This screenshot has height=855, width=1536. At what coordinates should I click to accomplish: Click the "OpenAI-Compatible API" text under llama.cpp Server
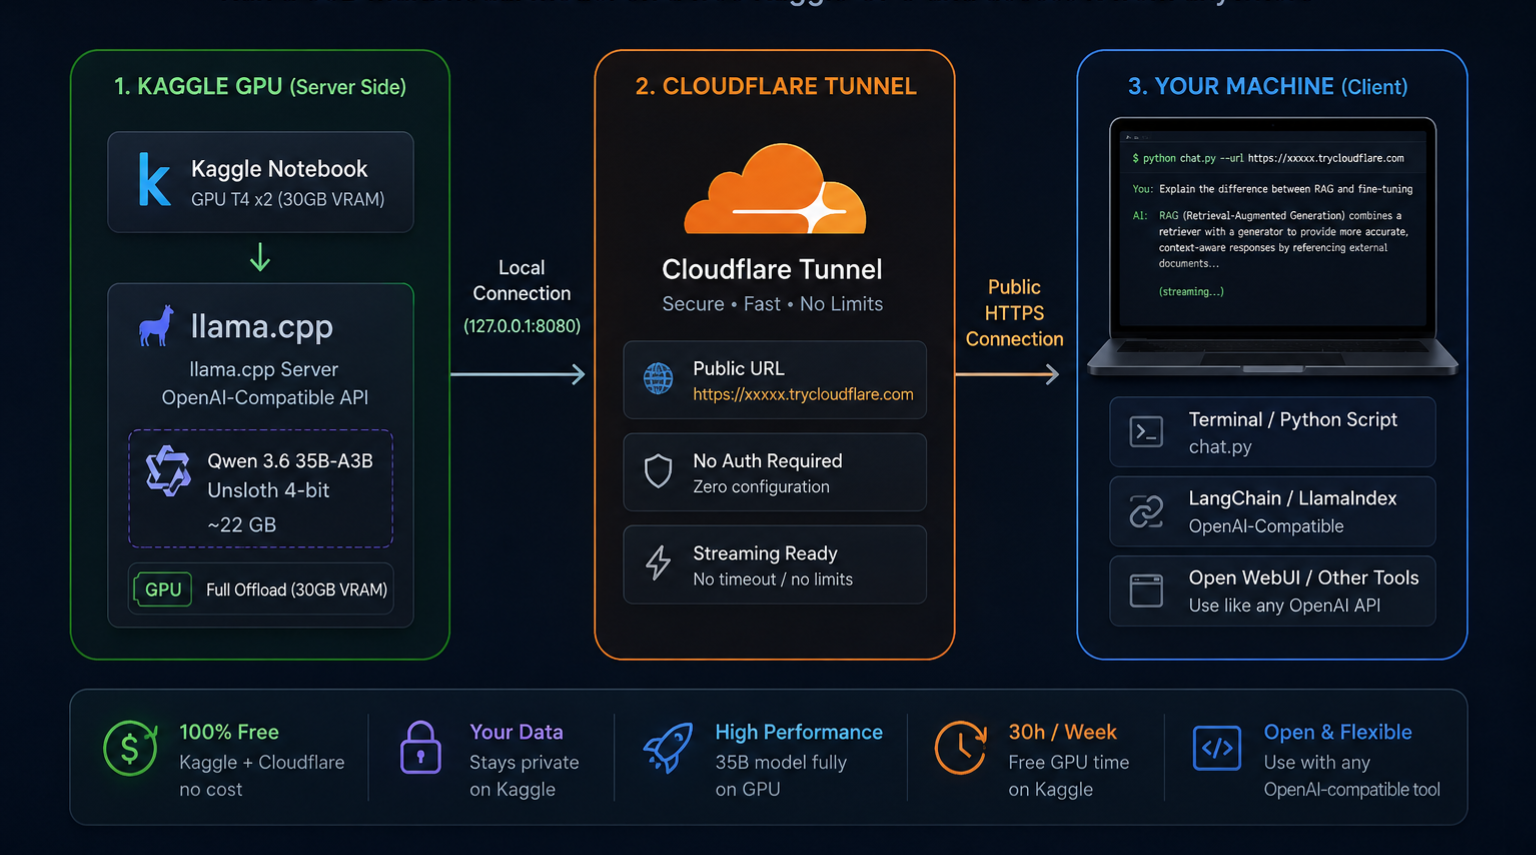(265, 397)
